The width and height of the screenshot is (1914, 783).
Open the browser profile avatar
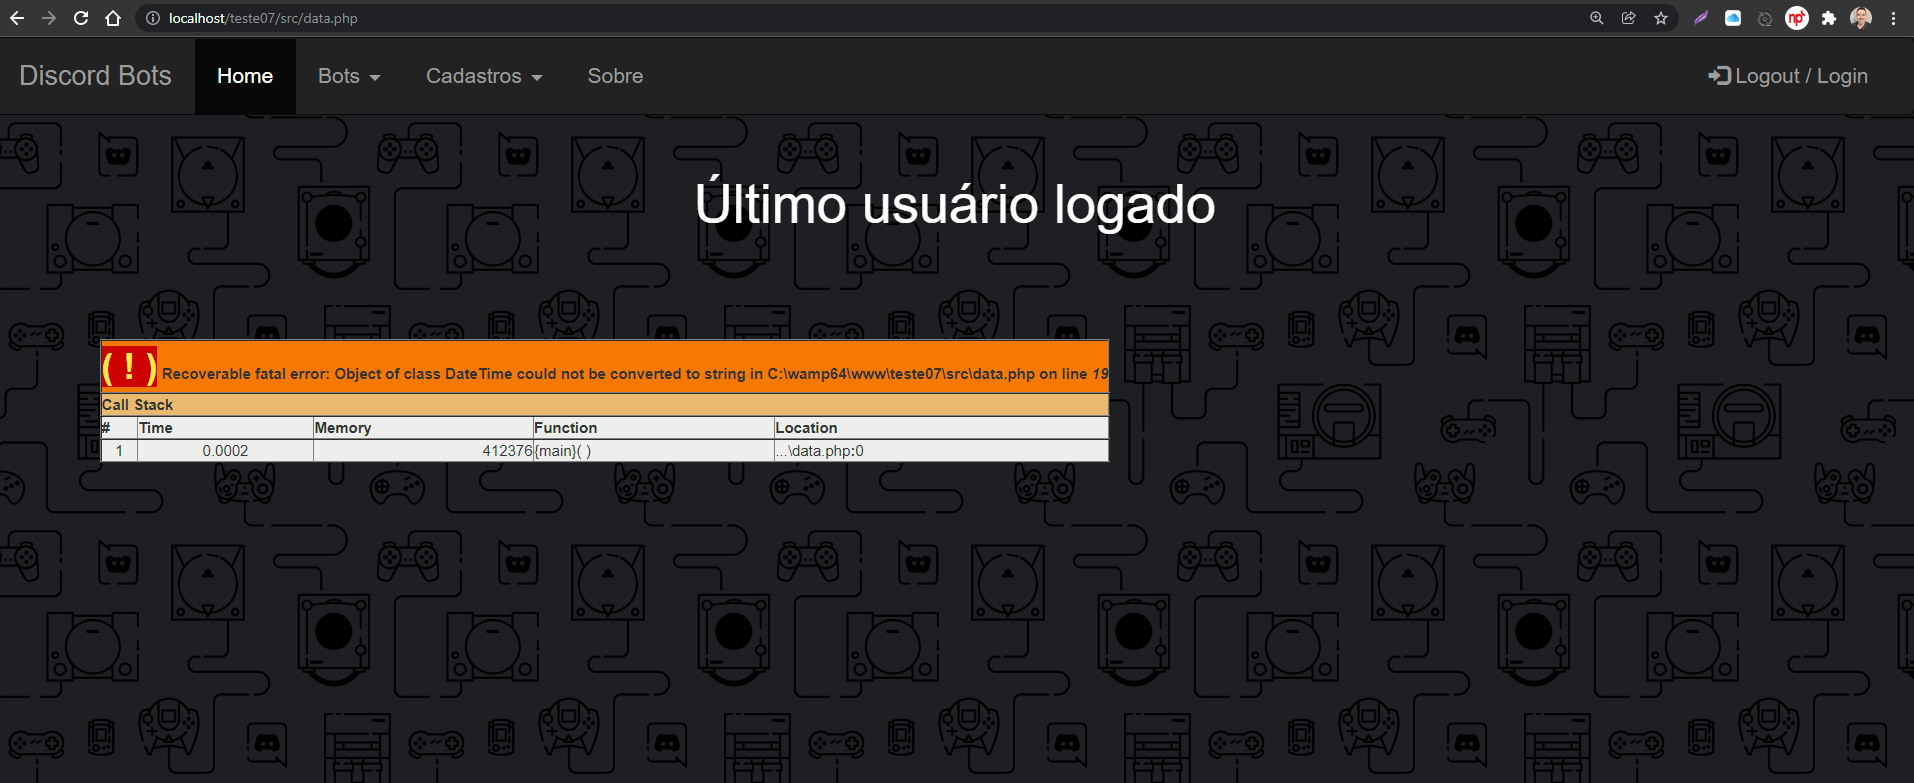click(x=1861, y=18)
